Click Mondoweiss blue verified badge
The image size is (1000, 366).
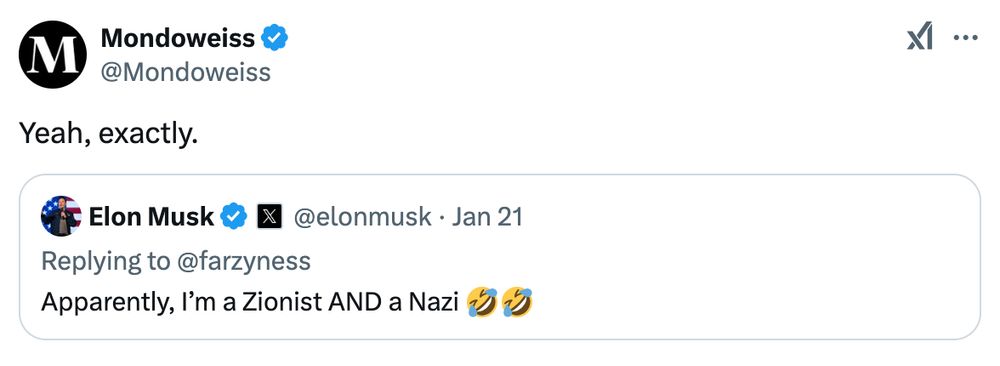(x=275, y=40)
